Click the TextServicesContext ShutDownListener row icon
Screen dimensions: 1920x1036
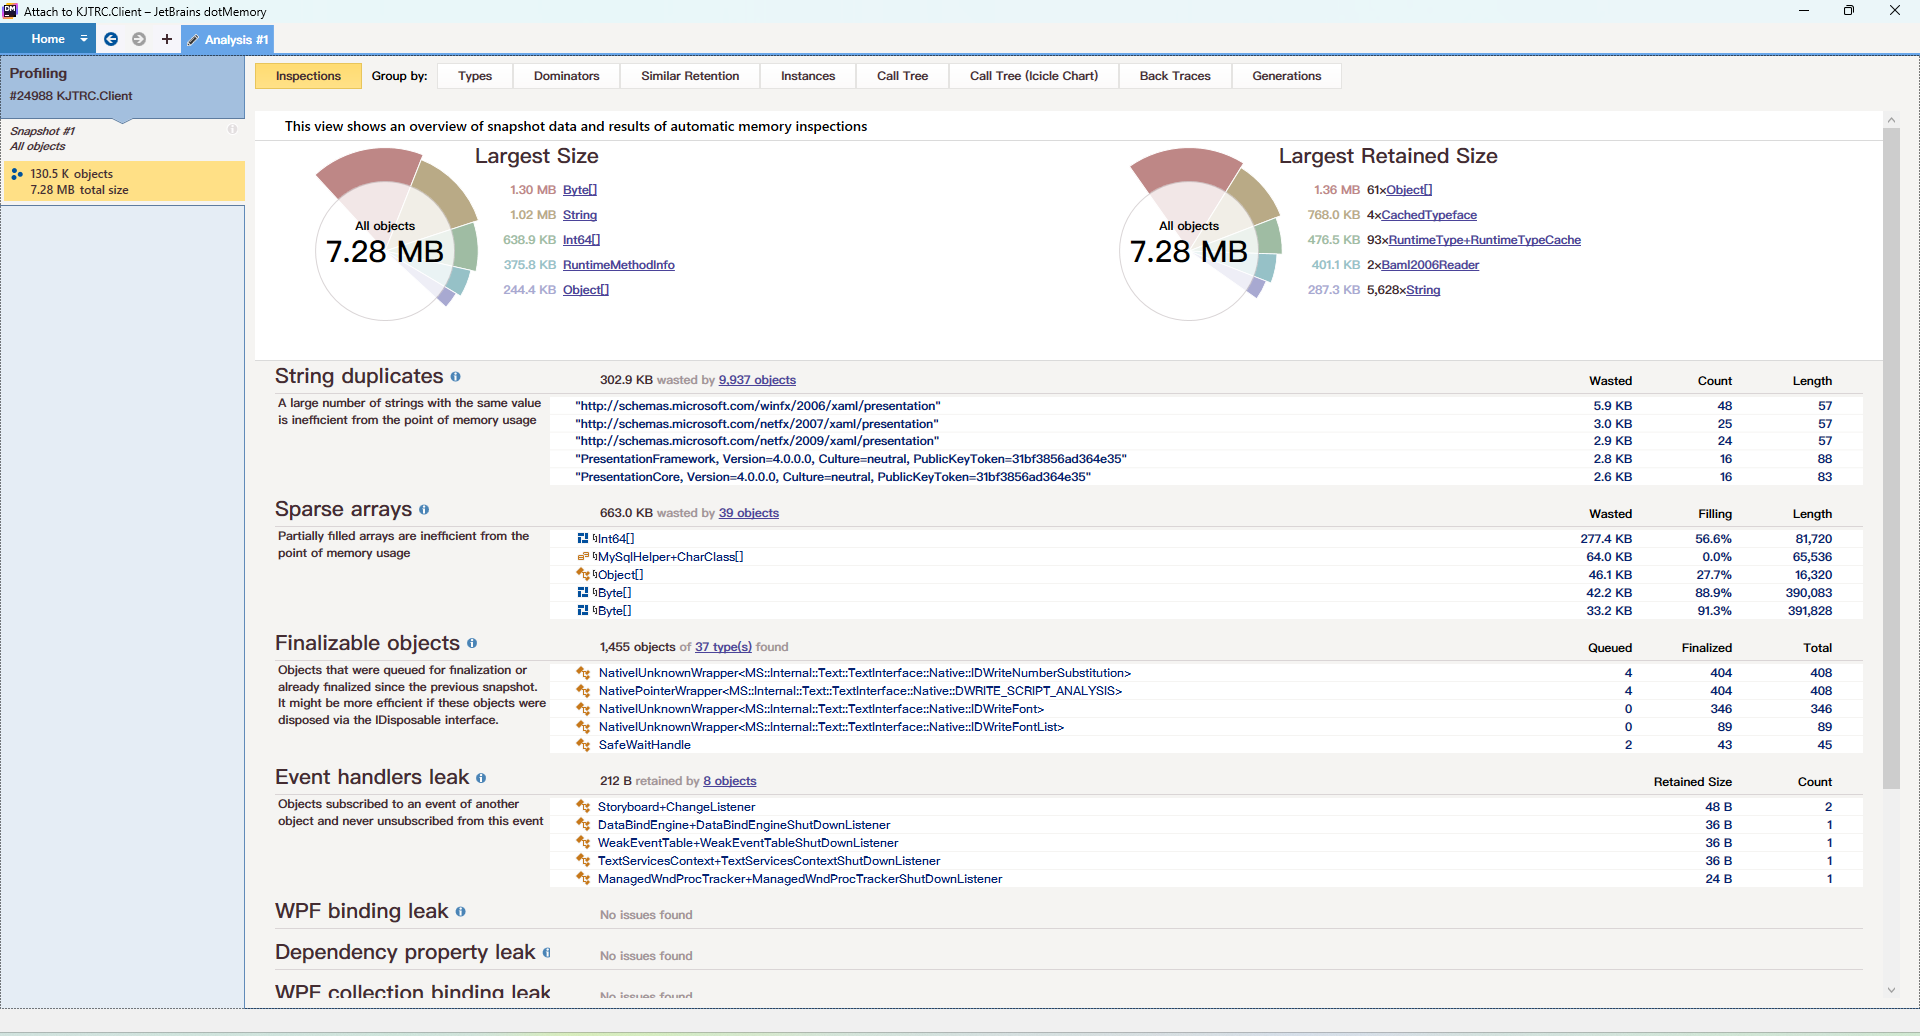pyautogui.click(x=583, y=860)
